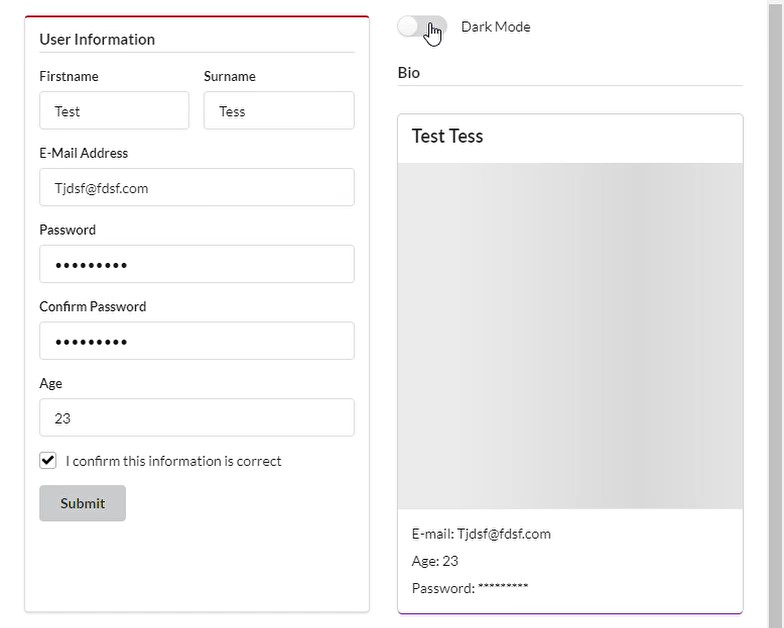Click the Age field showing 23

click(196, 418)
